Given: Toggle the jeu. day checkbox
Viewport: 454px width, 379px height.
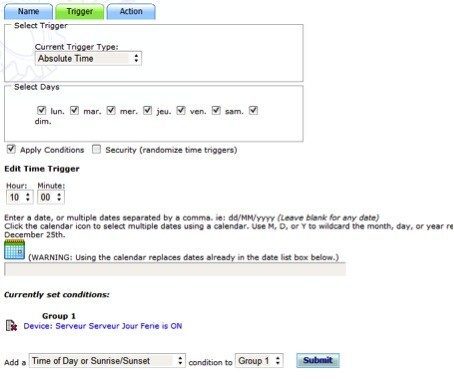Looking at the screenshot, I should pyautogui.click(x=147, y=110).
